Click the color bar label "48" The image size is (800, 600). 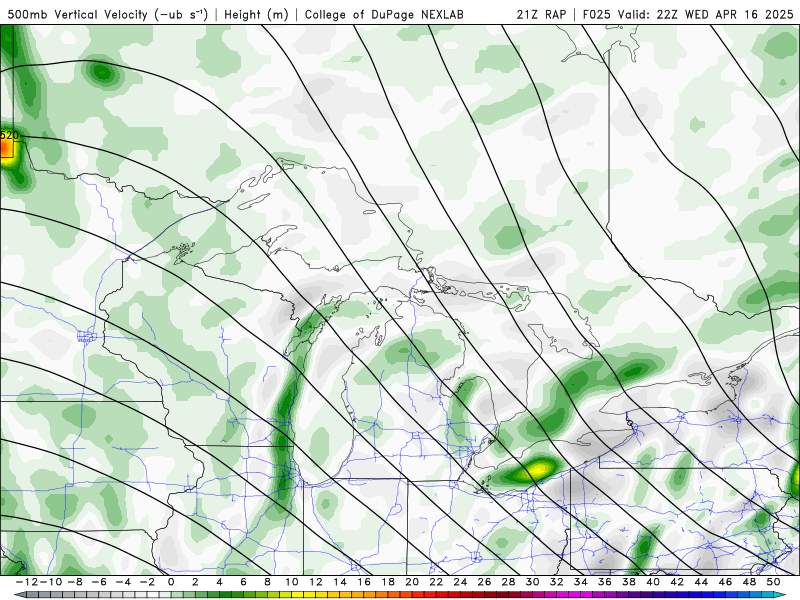pyautogui.click(x=749, y=582)
